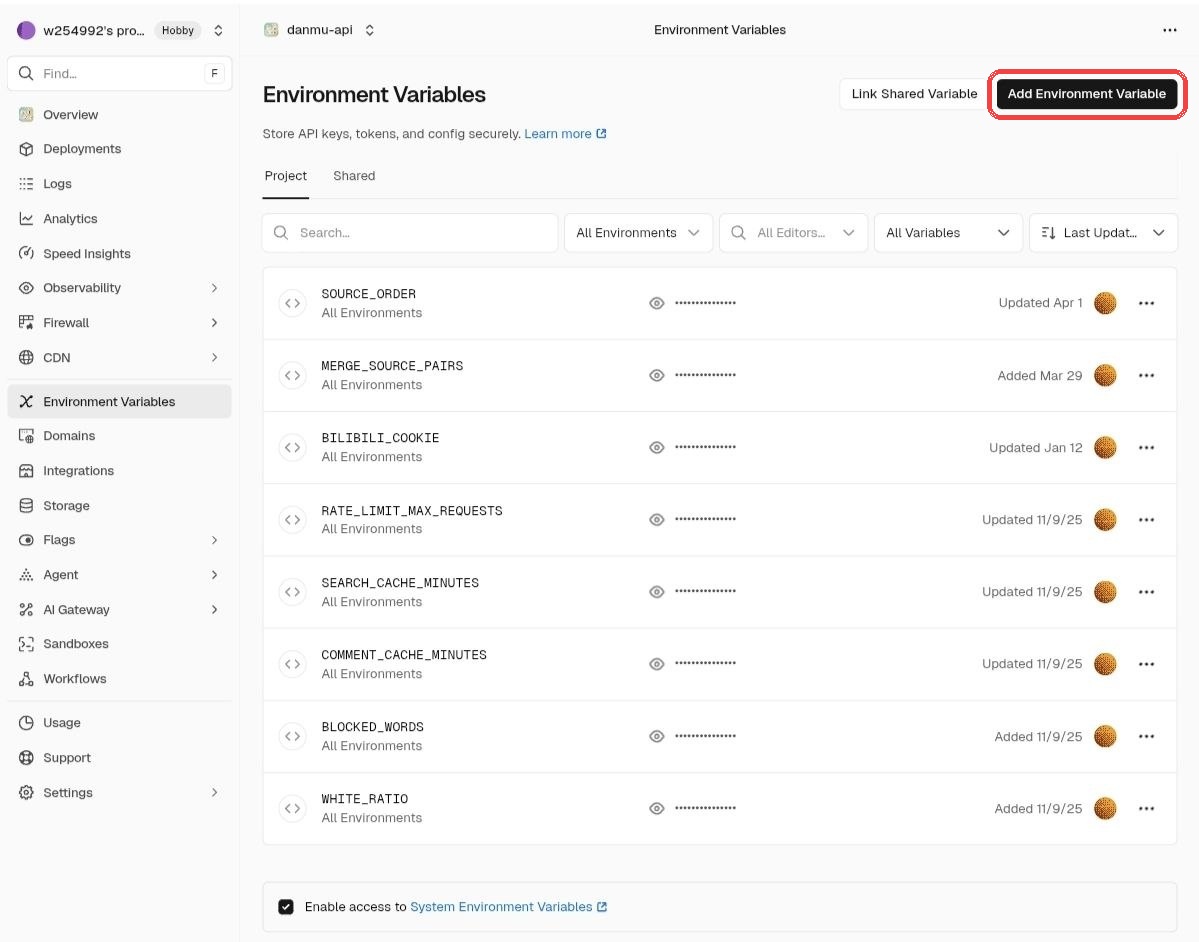
Task: Open the more menu for MERGE_SOURCE_PAIRS
Action: click(1145, 375)
